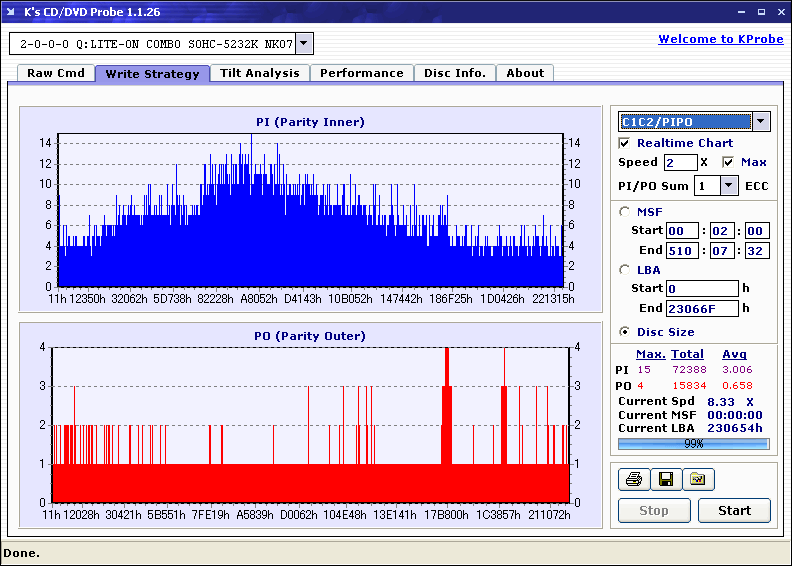Switch to the Tilt Analysis tab
Screen dimensions: 792x566
[260, 73]
